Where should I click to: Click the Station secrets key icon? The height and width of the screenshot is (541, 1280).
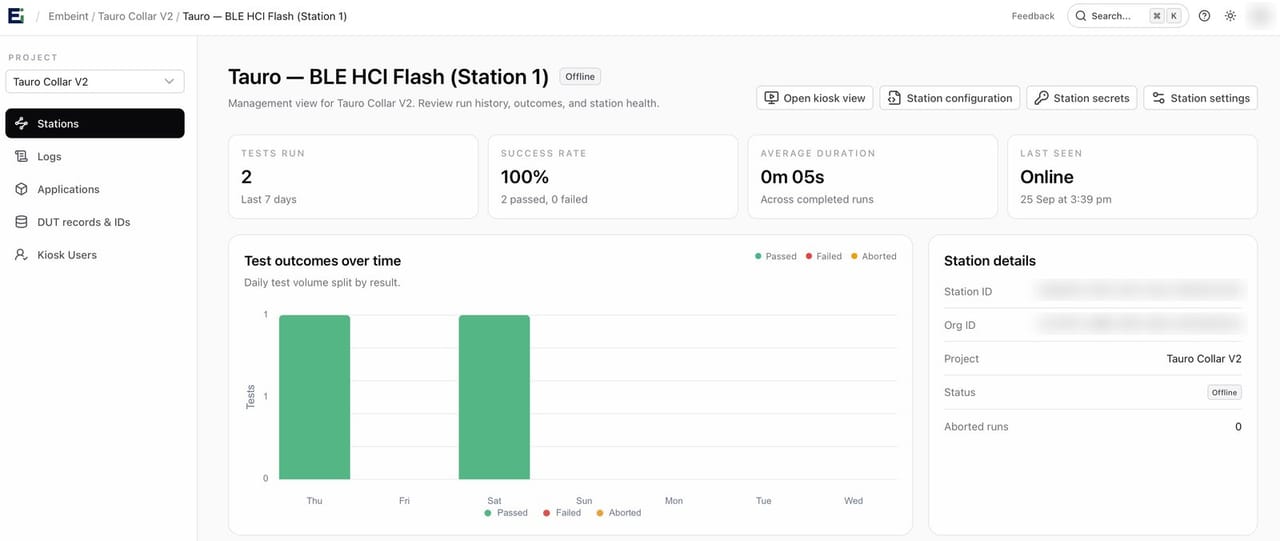[1041, 98]
